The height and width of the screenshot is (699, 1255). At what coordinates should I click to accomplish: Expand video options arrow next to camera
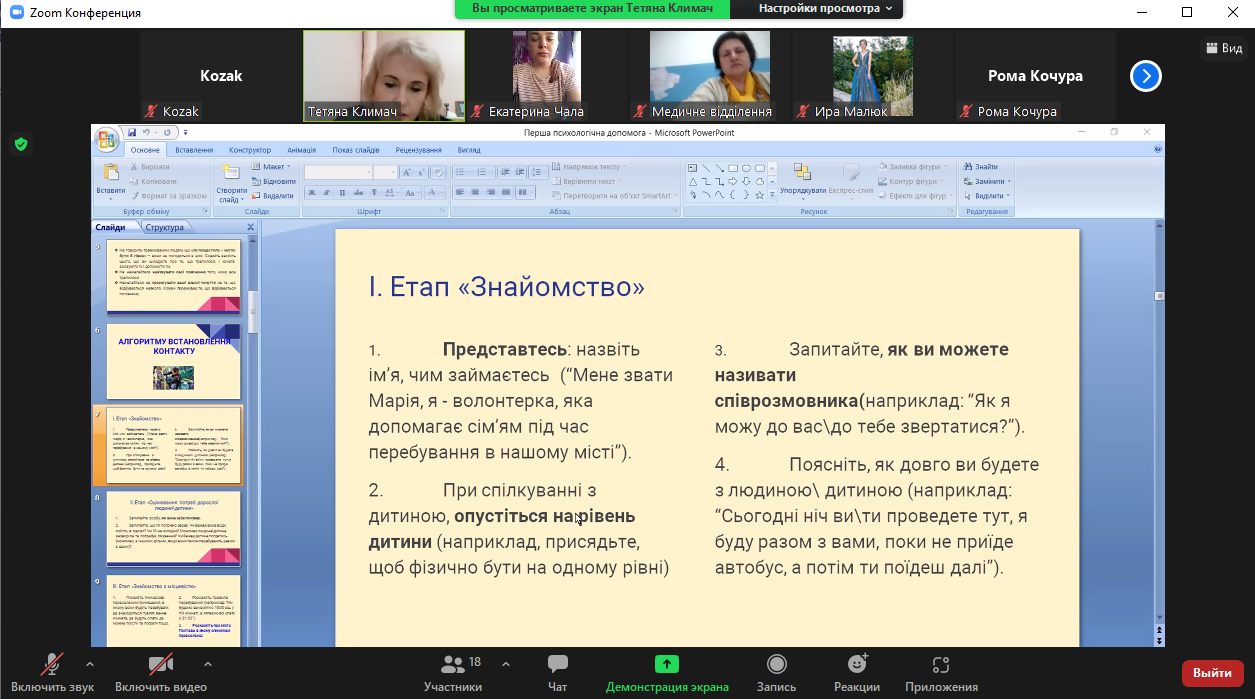tap(207, 664)
